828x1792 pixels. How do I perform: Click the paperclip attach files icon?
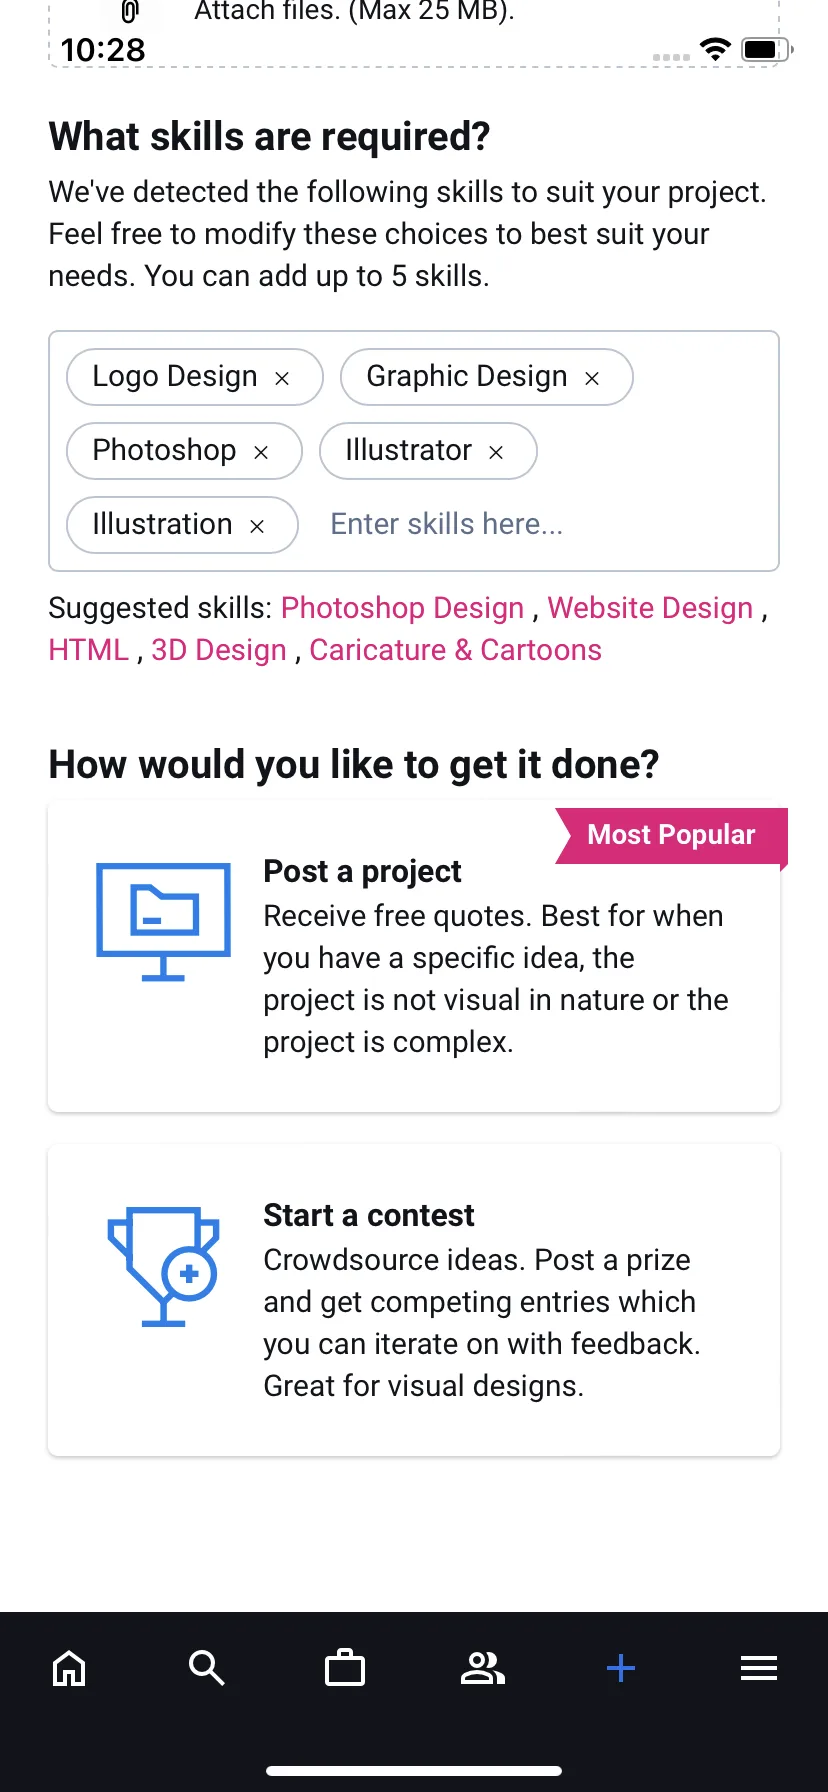click(129, 11)
